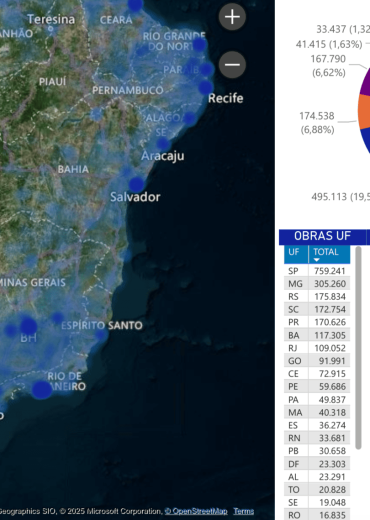Click the OBRAS UF table scrollbar
Viewport: 370px width, 520px height.
(x=358, y=348)
